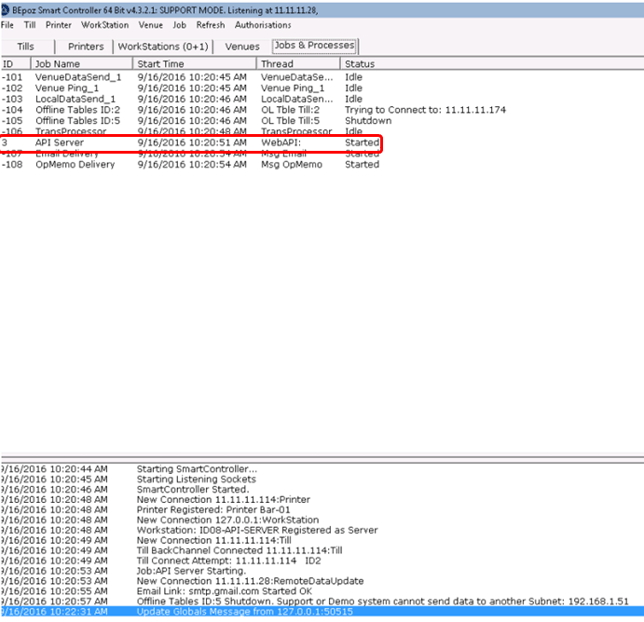The height and width of the screenshot is (622, 644).
Task: Click Refresh in the menu bar
Action: pyautogui.click(x=211, y=25)
